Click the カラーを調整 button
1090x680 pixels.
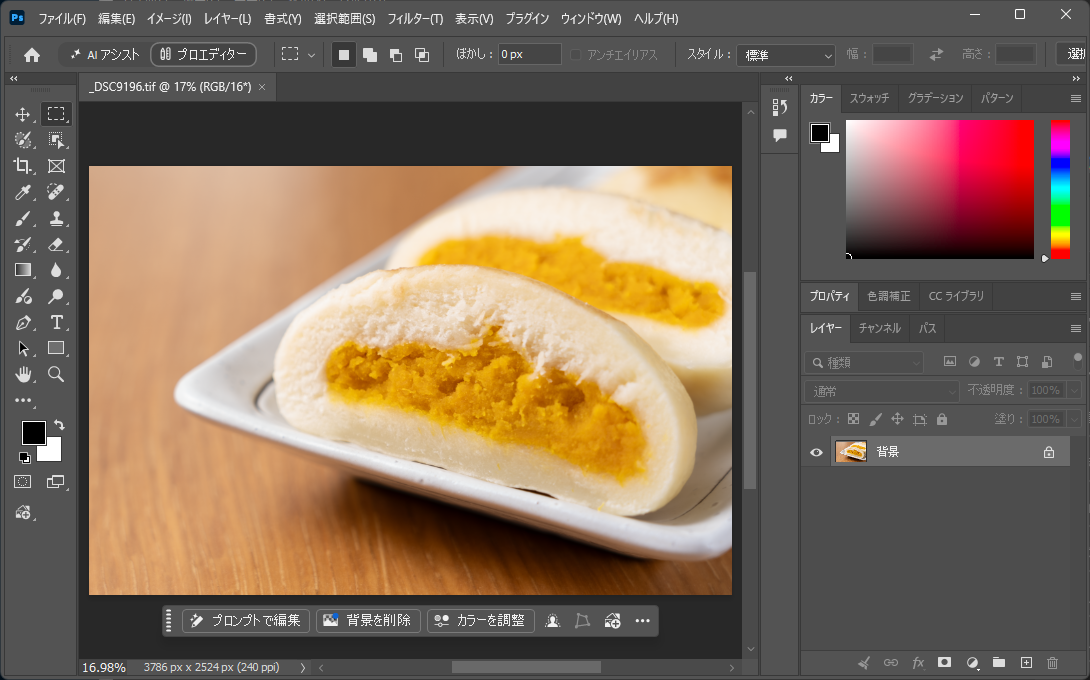[480, 620]
